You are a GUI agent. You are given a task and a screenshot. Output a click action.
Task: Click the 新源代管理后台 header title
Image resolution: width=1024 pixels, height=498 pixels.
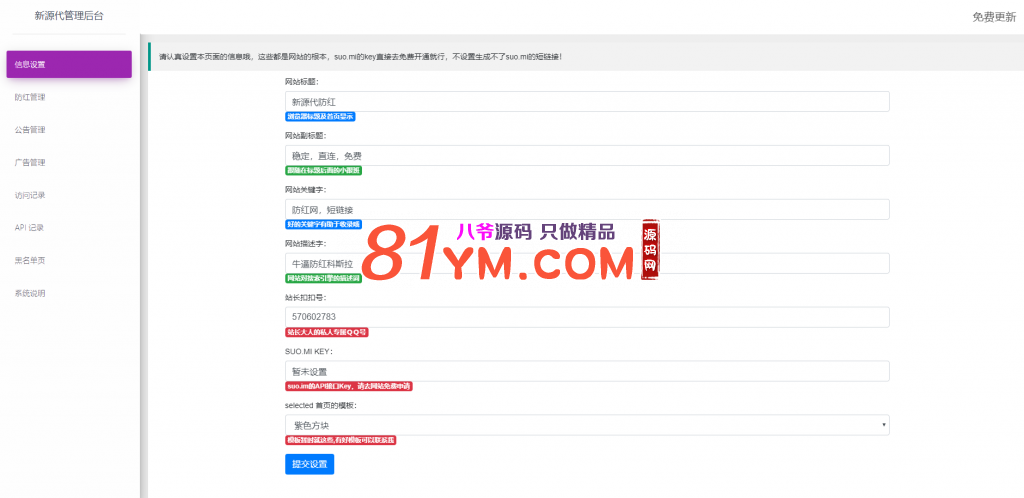(x=69, y=15)
